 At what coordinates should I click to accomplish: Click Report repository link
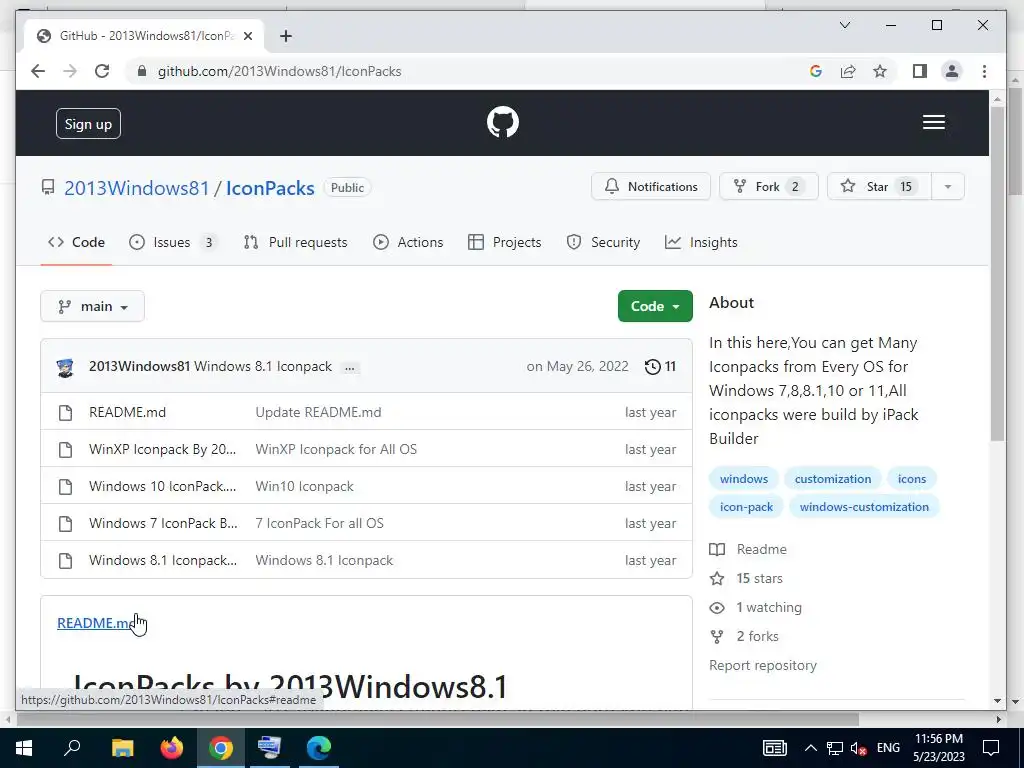pyautogui.click(x=763, y=665)
